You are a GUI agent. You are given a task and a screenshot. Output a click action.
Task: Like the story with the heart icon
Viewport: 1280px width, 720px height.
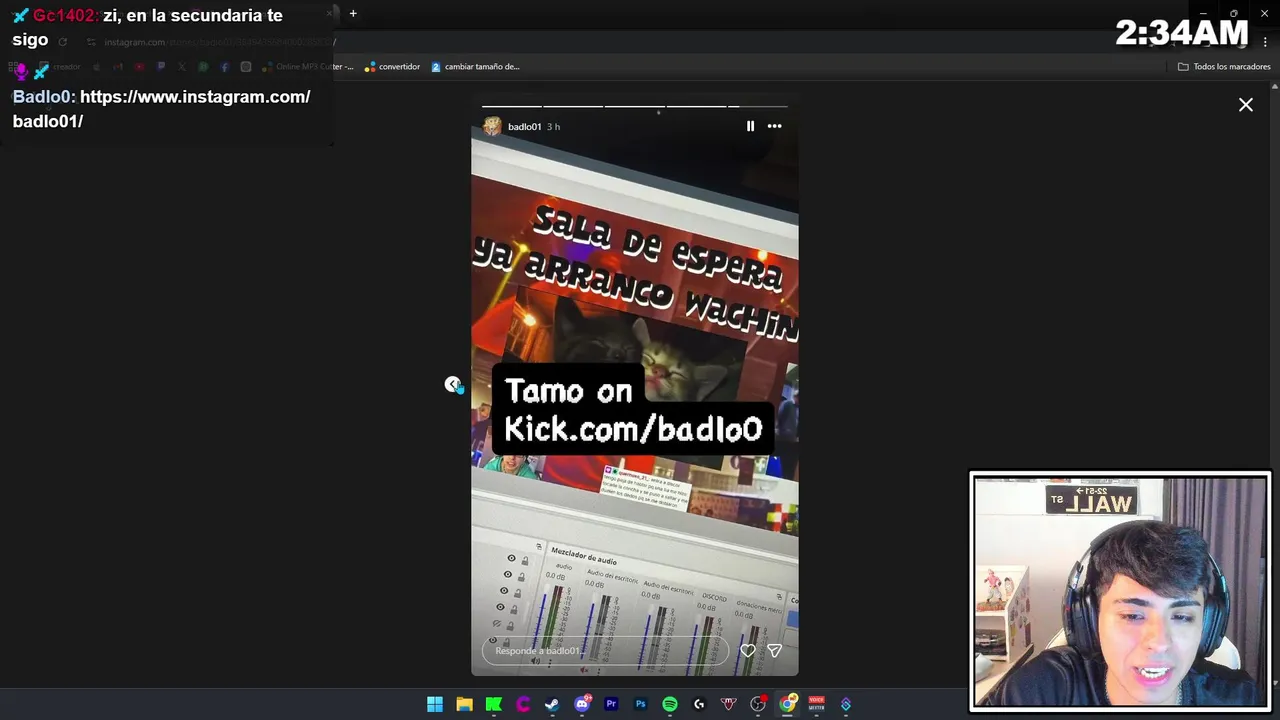click(747, 650)
